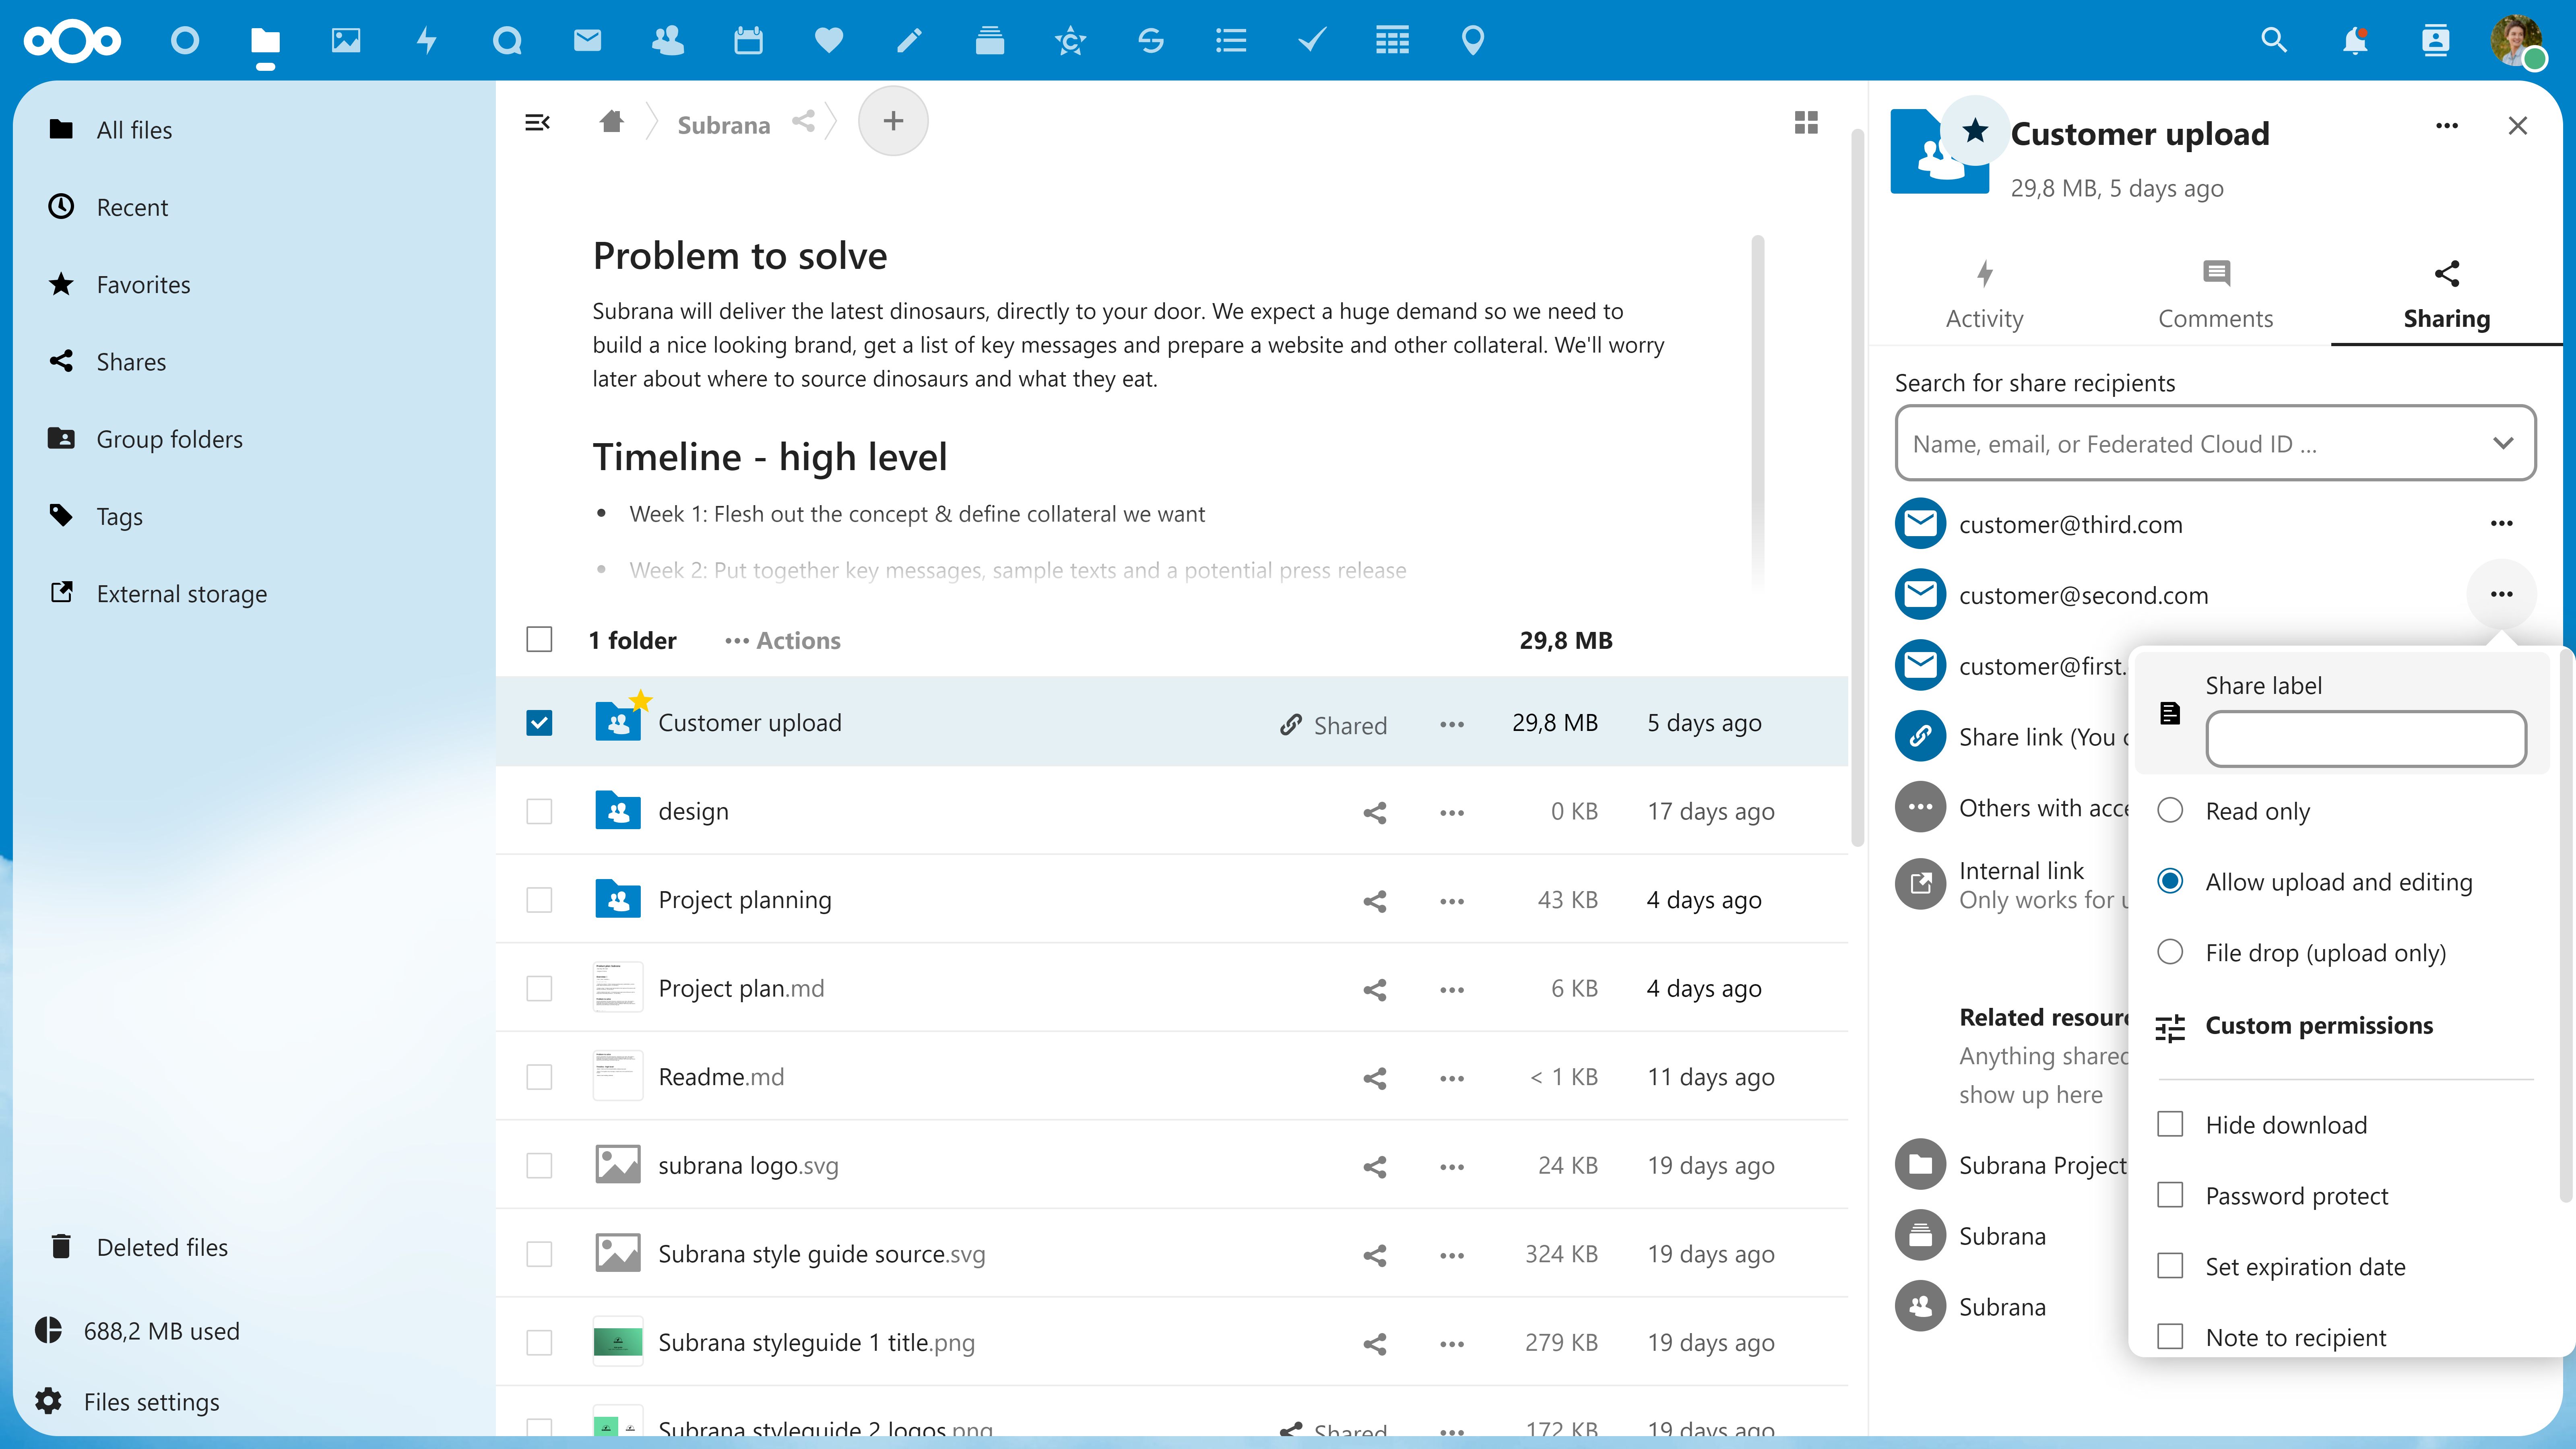Open Custom permissions for the share
Viewport: 2576px width, 1449px height.
pyautogui.click(x=2320, y=1026)
